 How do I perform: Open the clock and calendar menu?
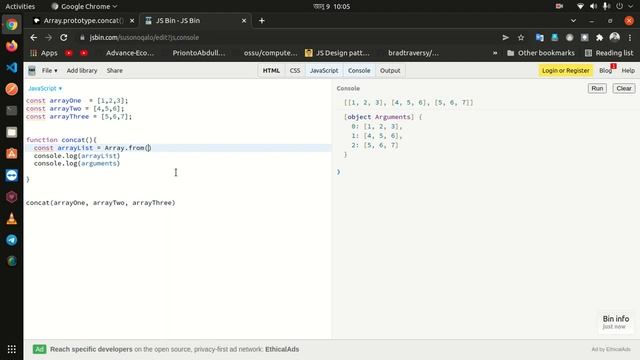(x=332, y=6)
